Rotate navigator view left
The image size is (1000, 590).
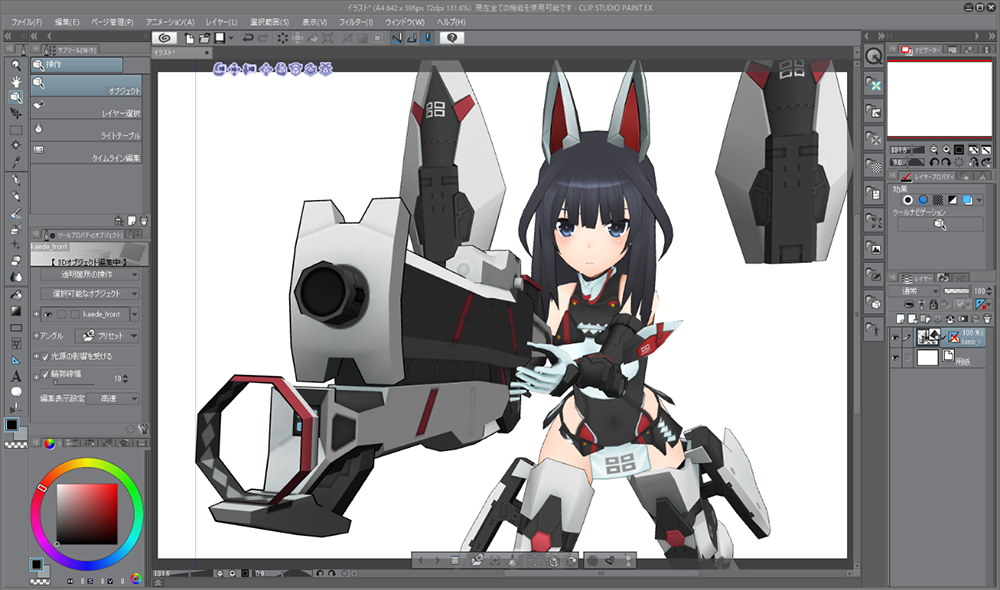(935, 163)
